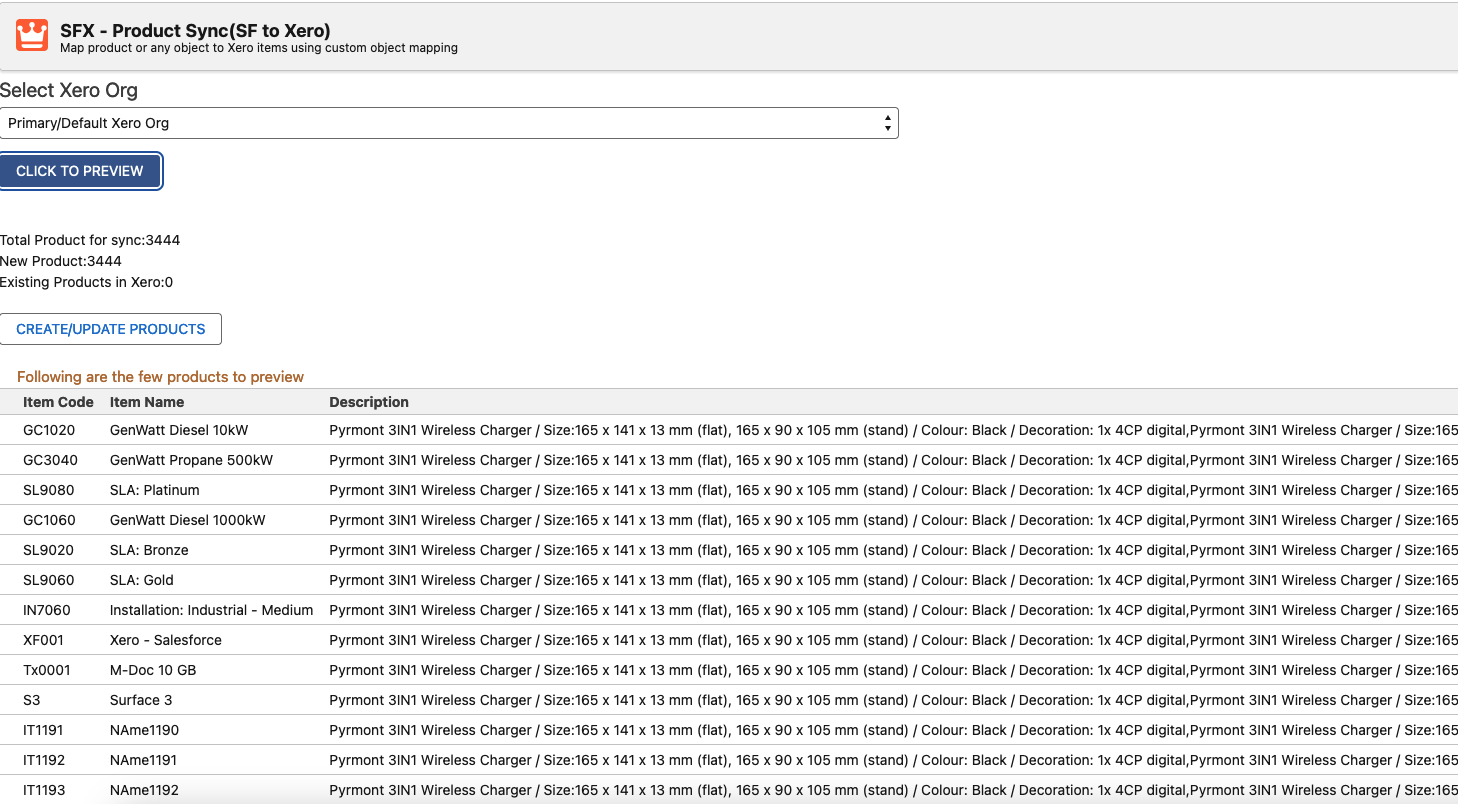
Task: Select the IT1191 item code cell
Action: (44, 730)
